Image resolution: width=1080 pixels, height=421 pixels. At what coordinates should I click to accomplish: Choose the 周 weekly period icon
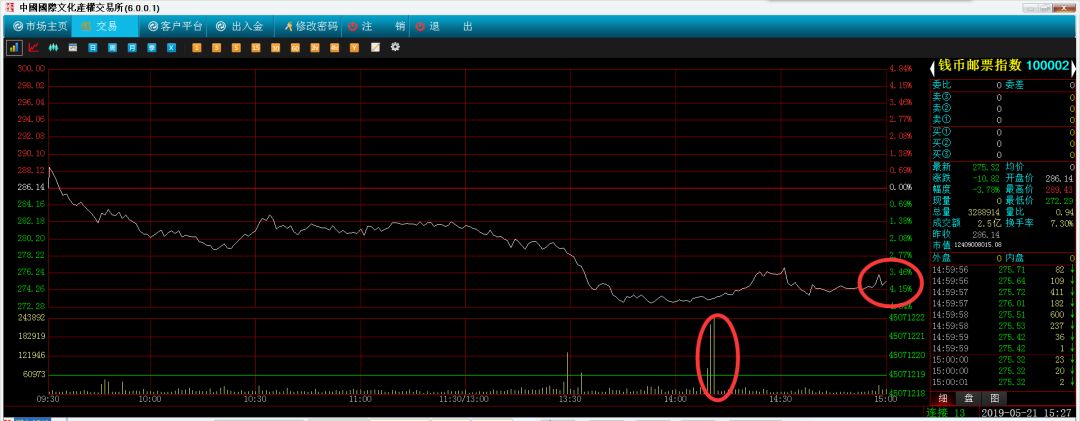(112, 48)
